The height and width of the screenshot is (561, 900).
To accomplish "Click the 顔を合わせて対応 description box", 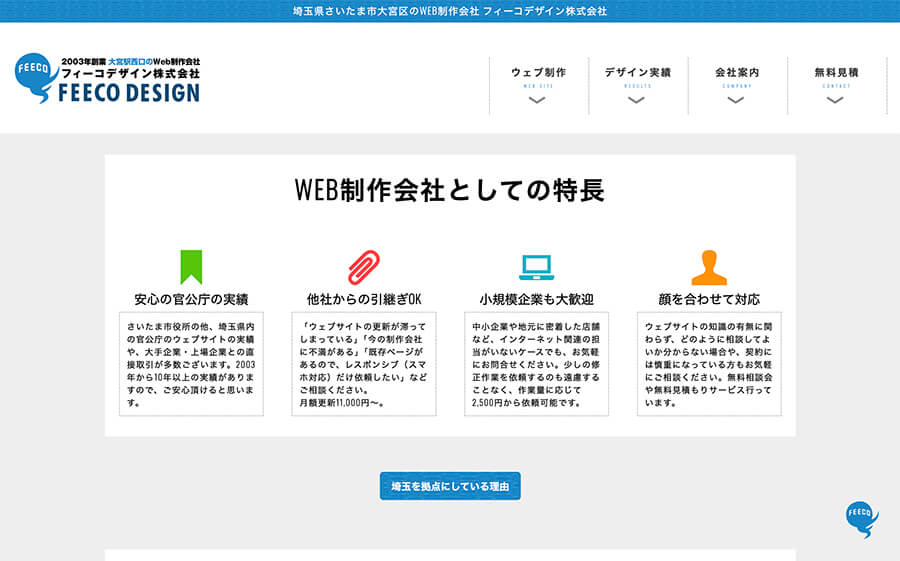I will point(709,363).
